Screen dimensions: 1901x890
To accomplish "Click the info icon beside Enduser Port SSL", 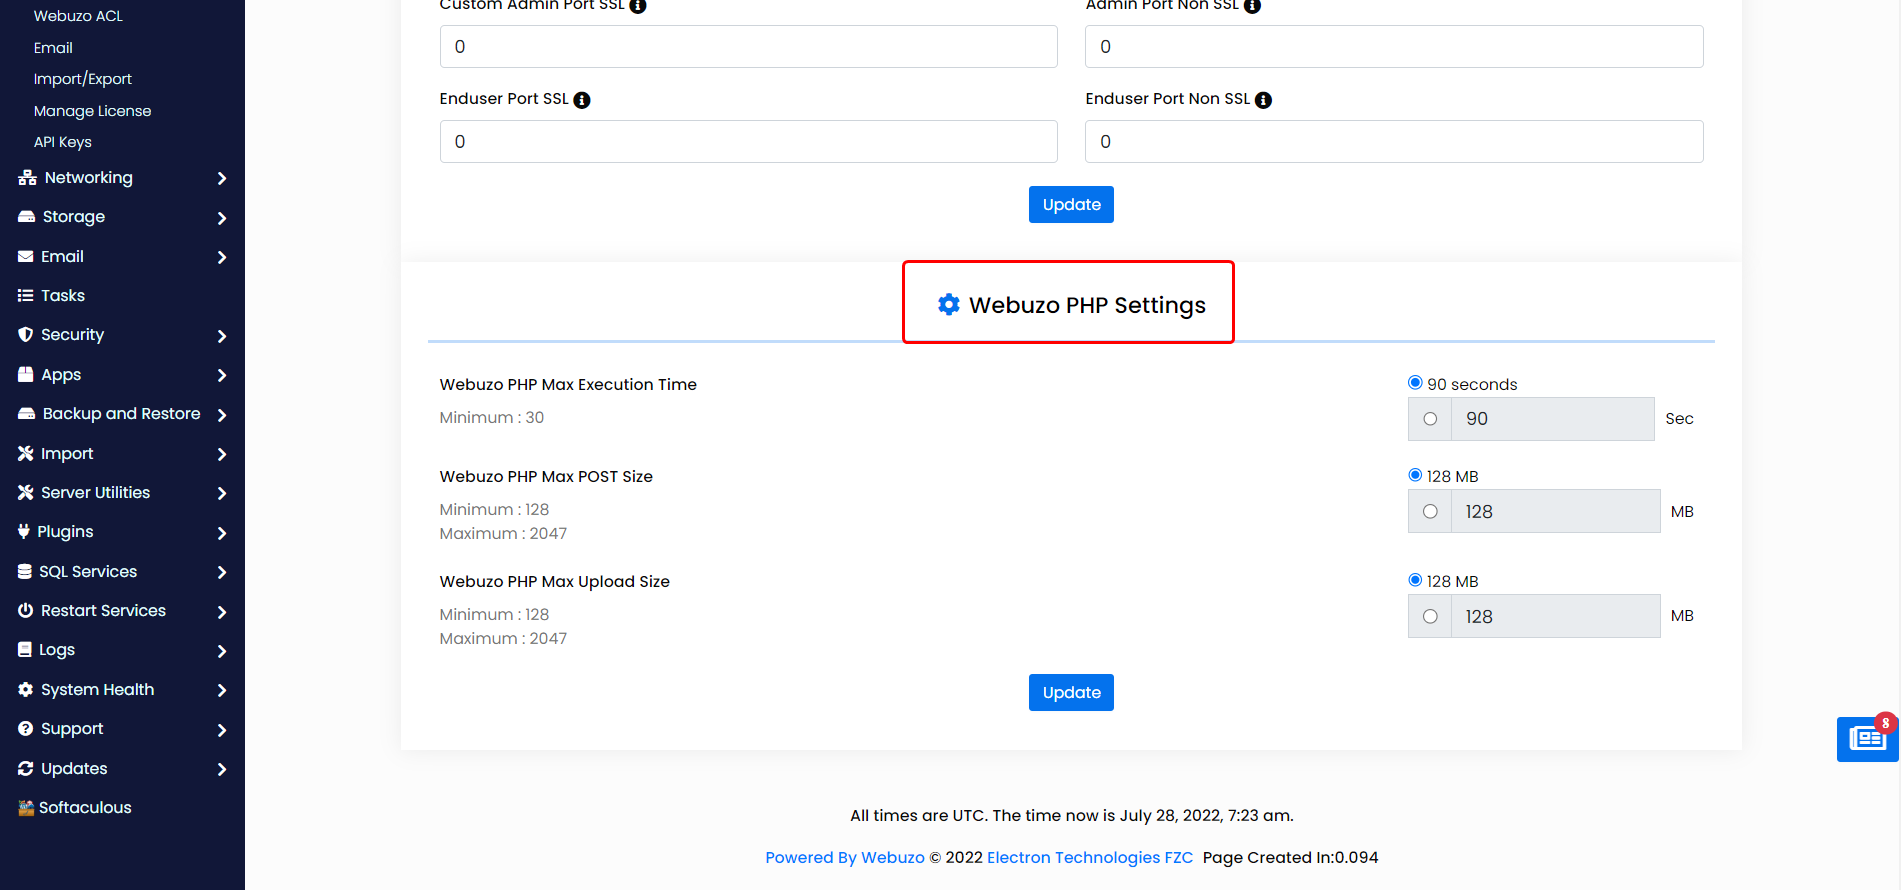I will [582, 100].
